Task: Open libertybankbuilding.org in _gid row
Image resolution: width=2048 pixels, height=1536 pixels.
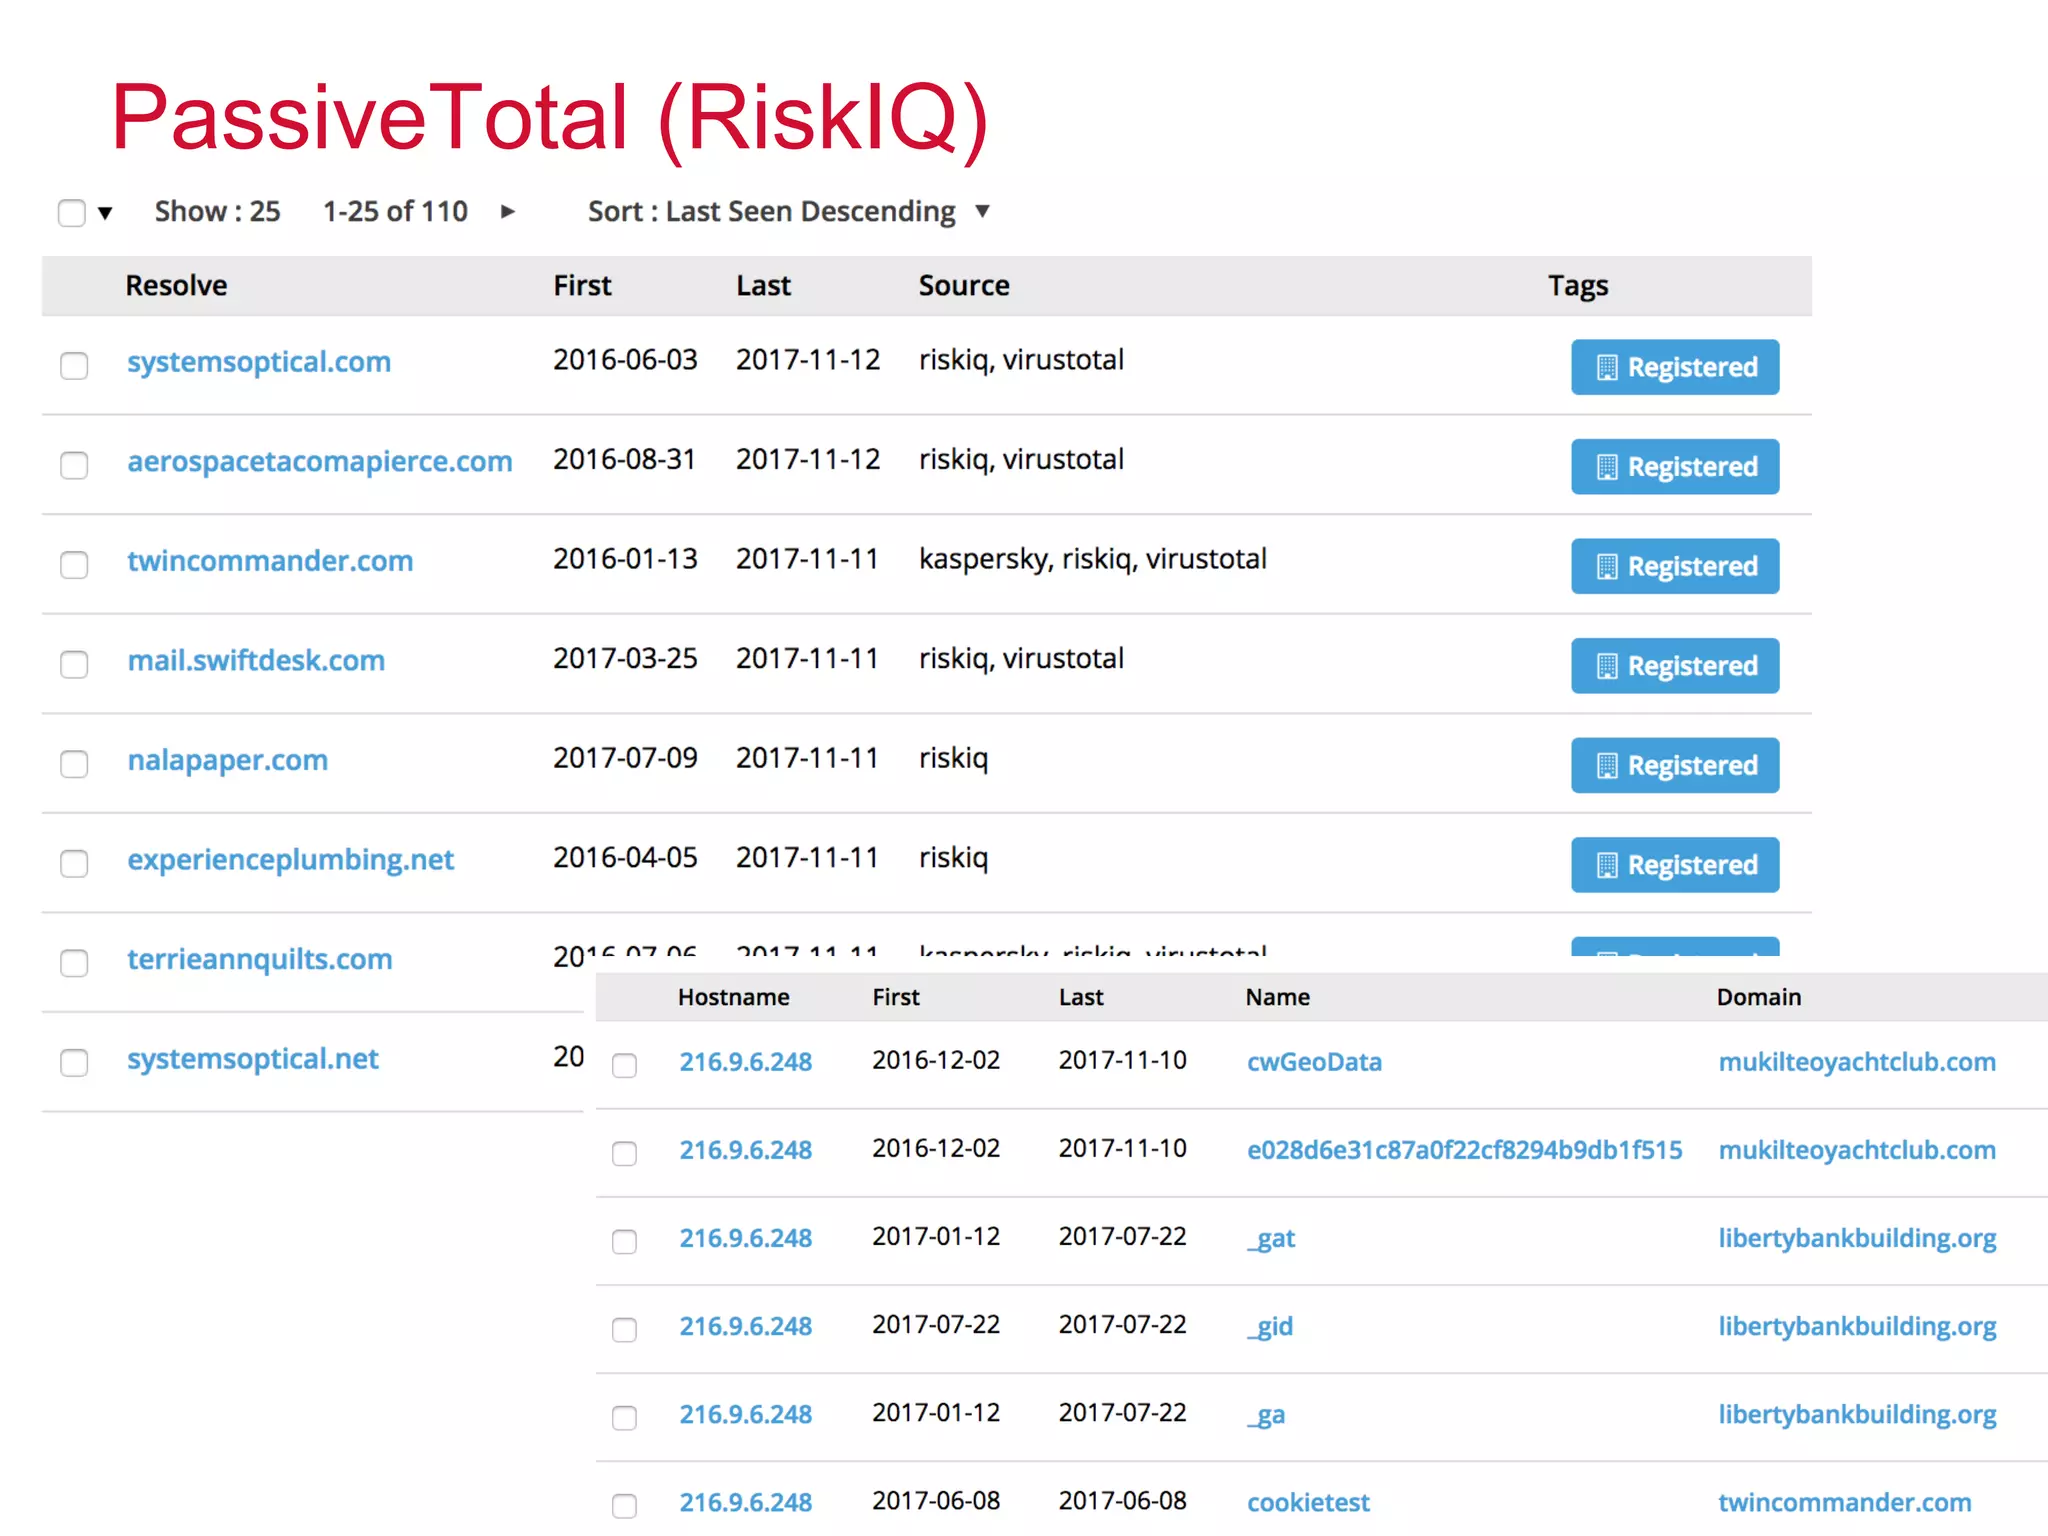Action: coord(1857,1326)
